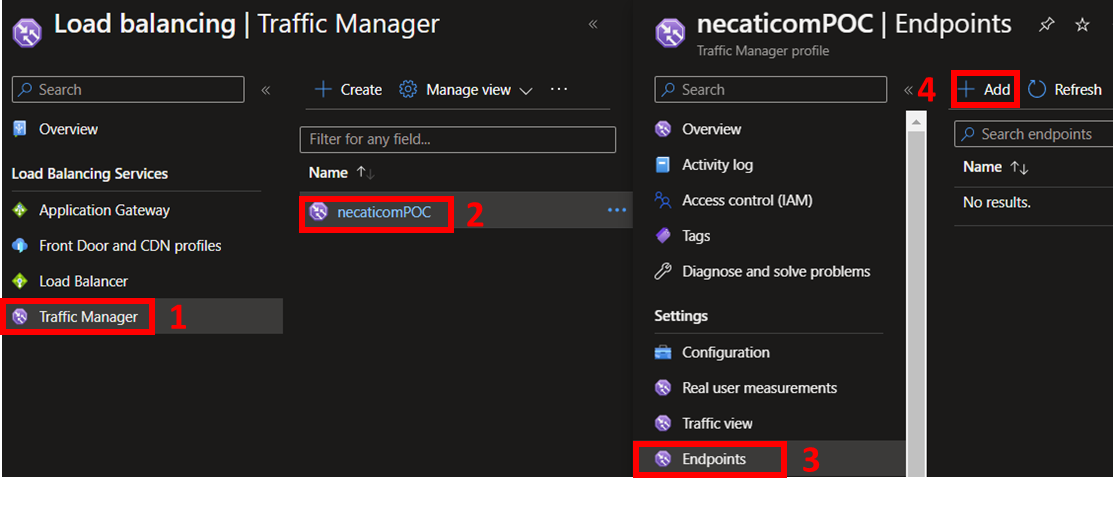Click the Load Balancing Services section heading
Viewport: 1113px width, 505px height.
[90, 173]
